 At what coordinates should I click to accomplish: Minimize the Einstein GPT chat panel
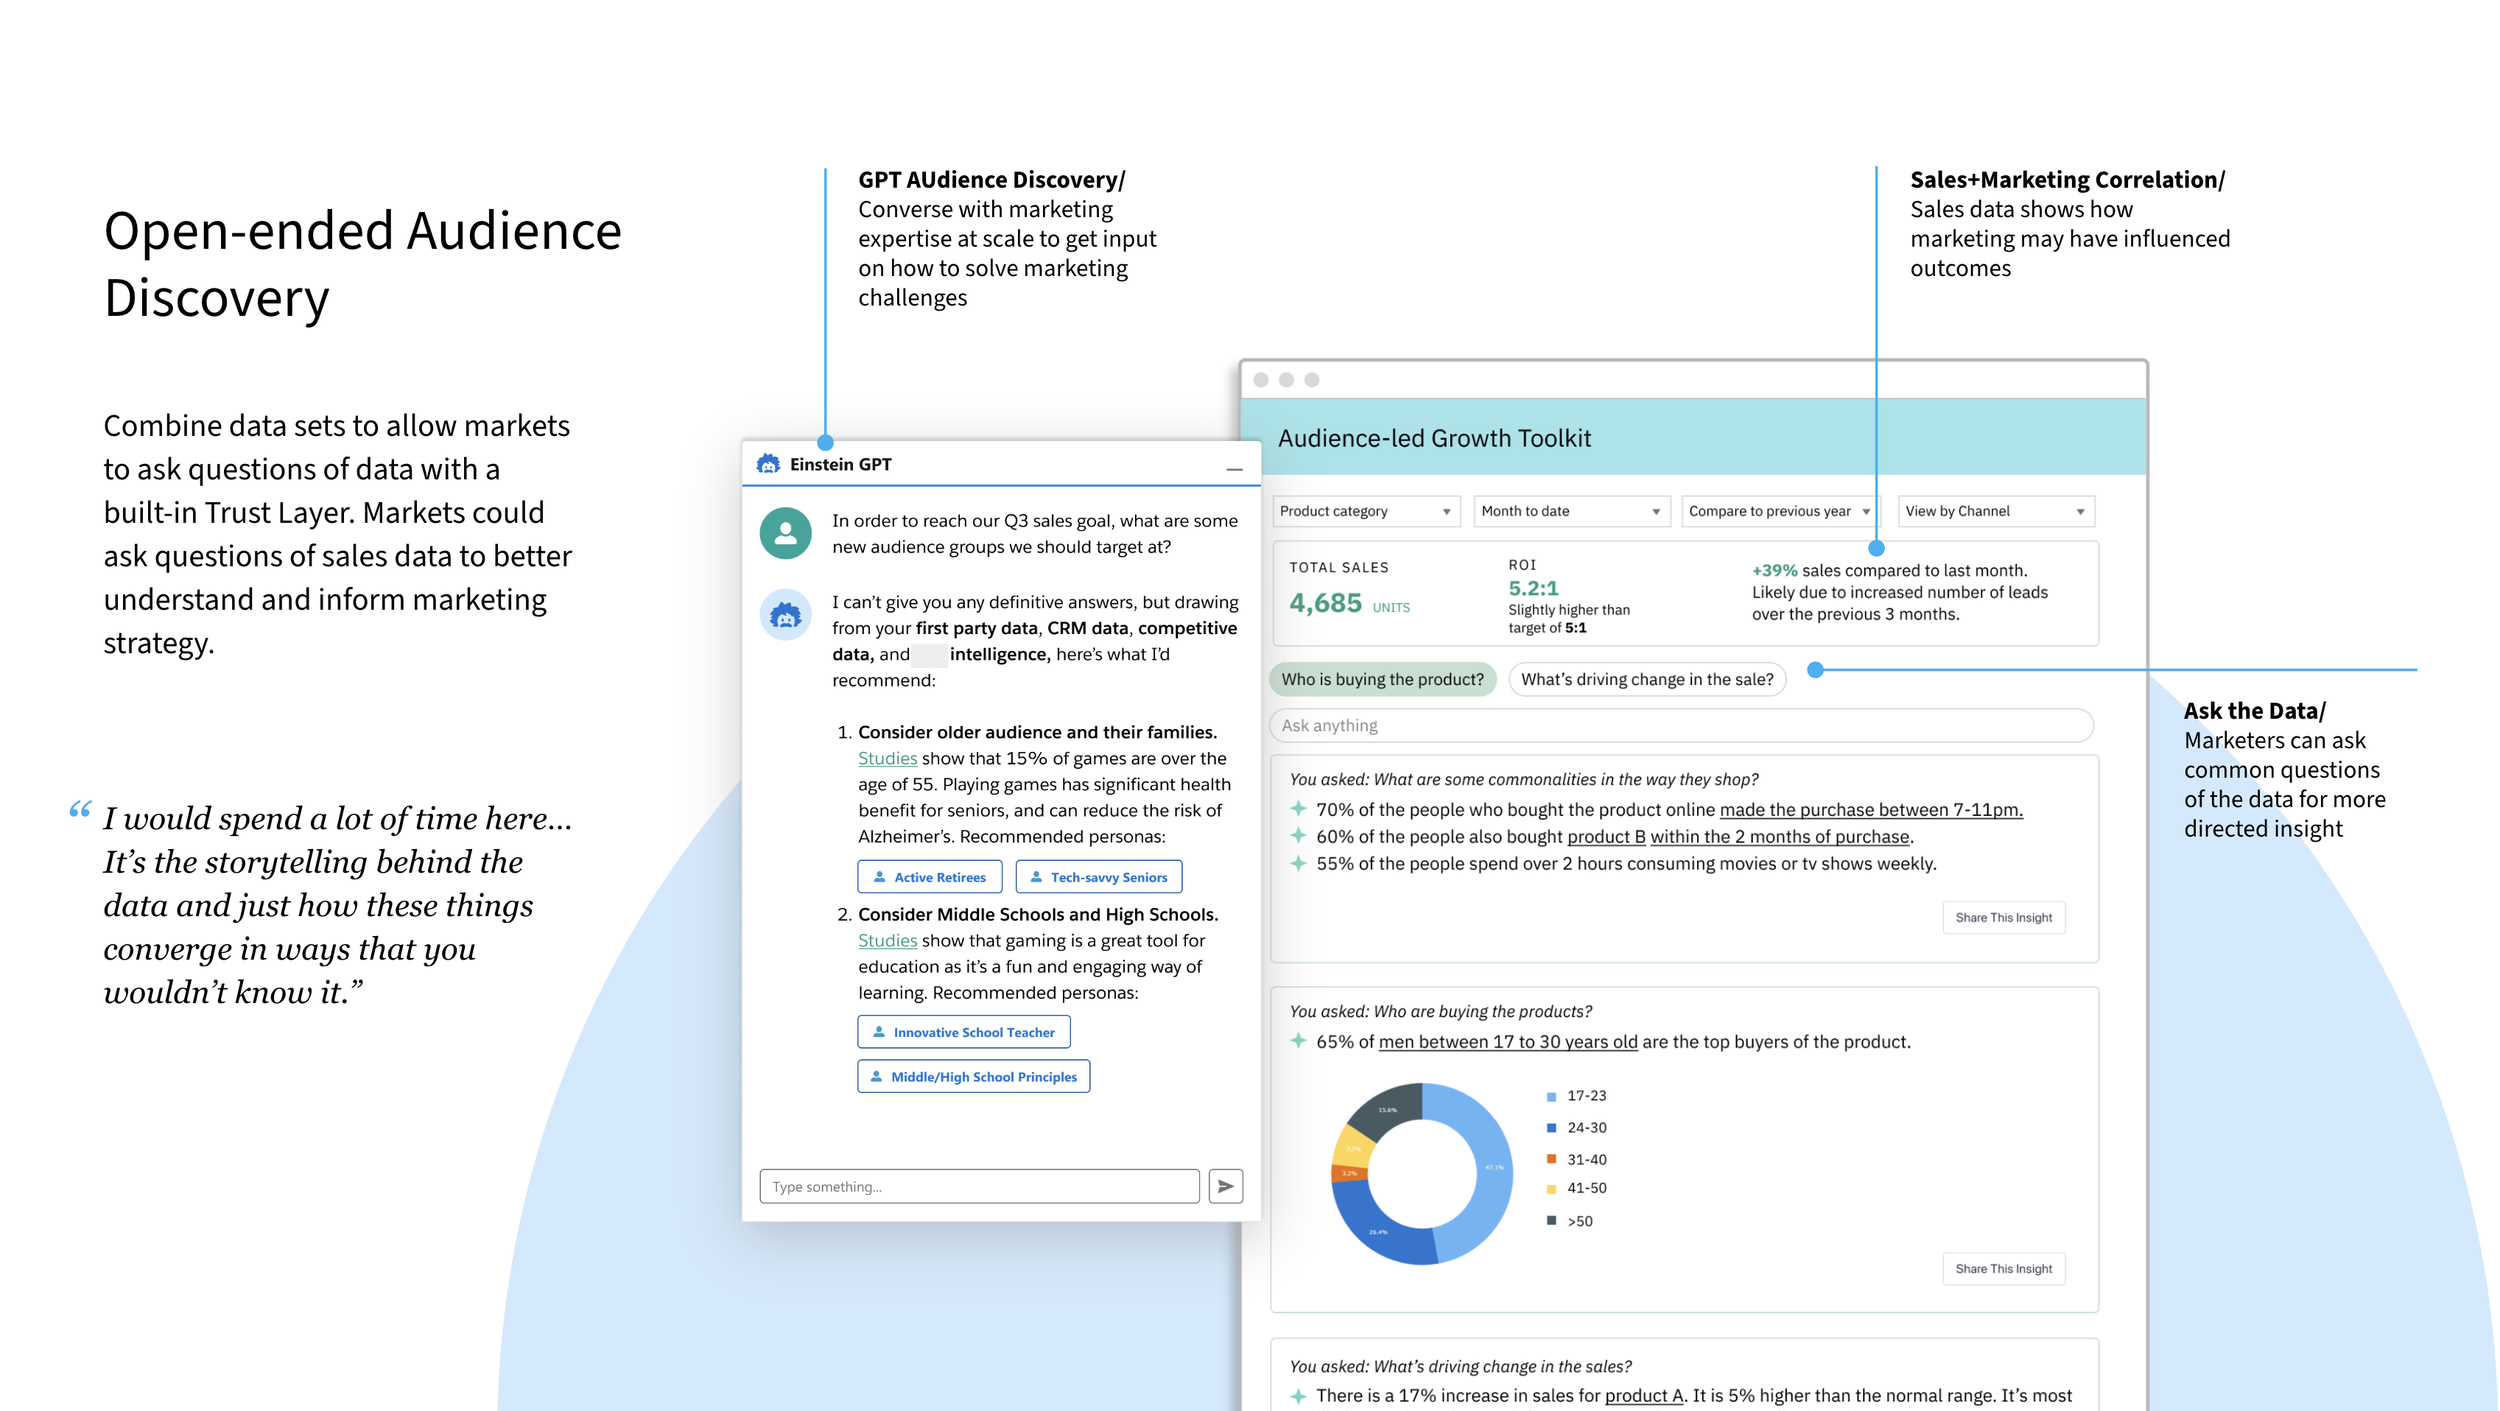(x=1234, y=468)
